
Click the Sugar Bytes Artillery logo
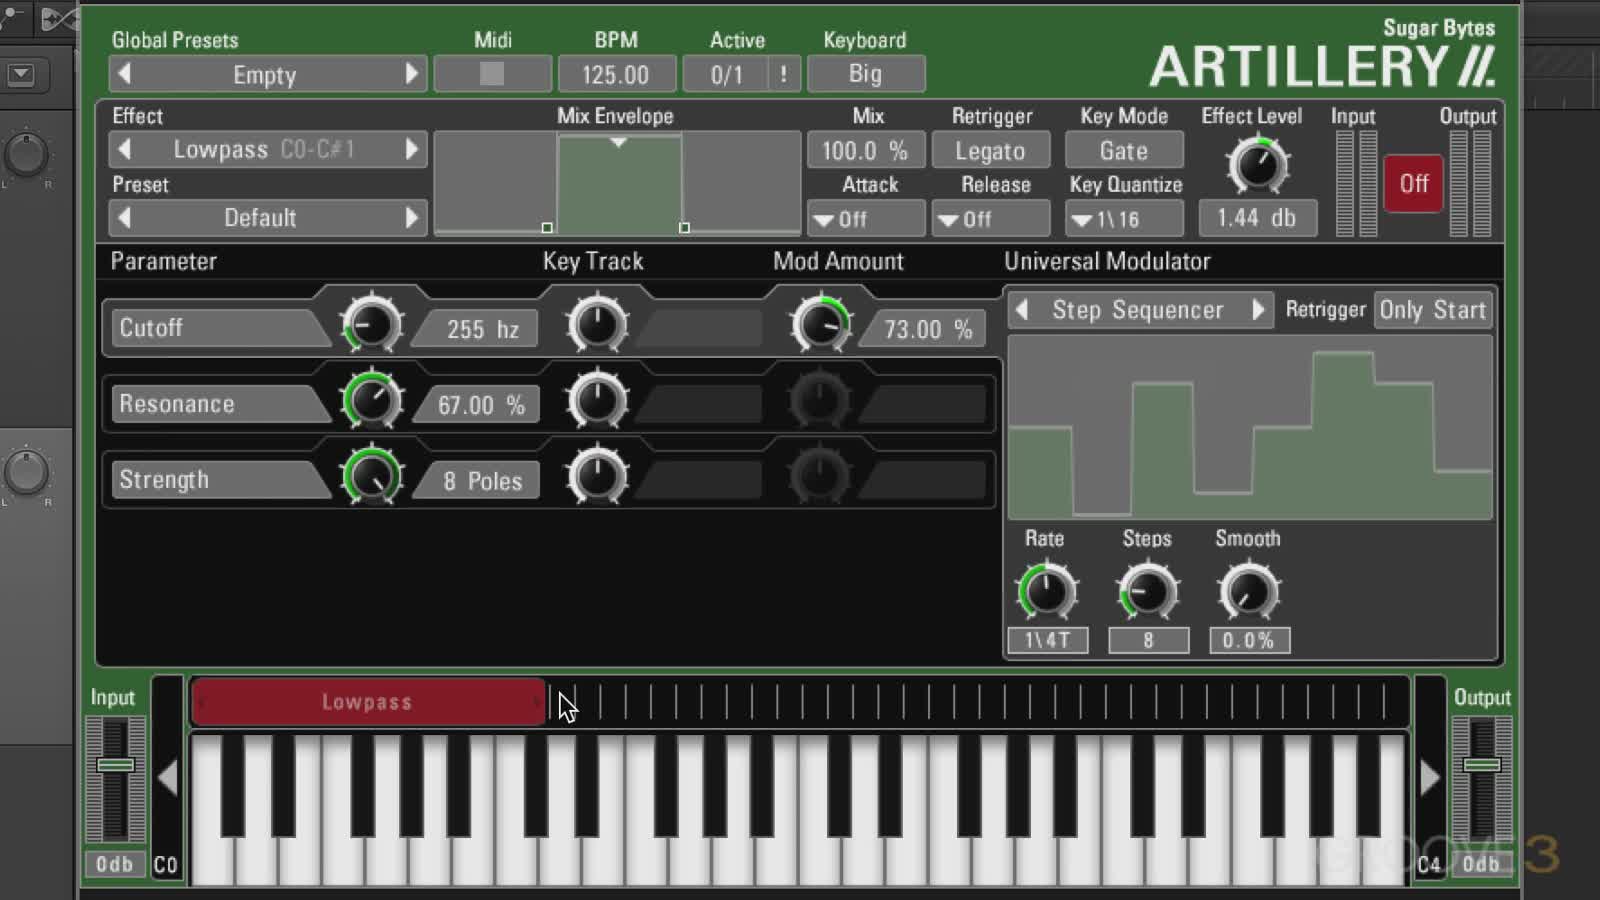click(x=1322, y=55)
